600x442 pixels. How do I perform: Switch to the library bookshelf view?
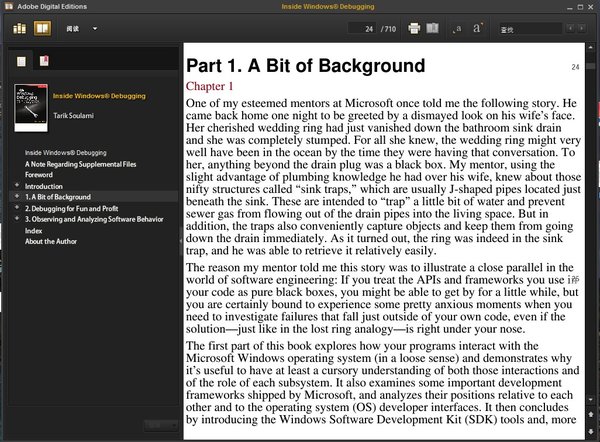[x=20, y=28]
